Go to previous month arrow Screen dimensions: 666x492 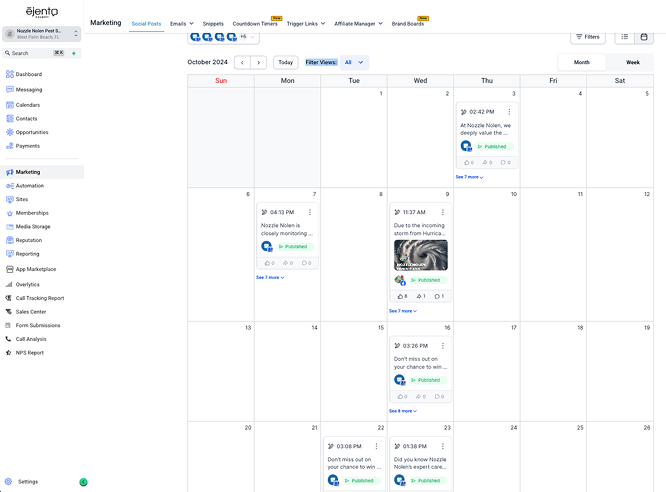tap(242, 62)
